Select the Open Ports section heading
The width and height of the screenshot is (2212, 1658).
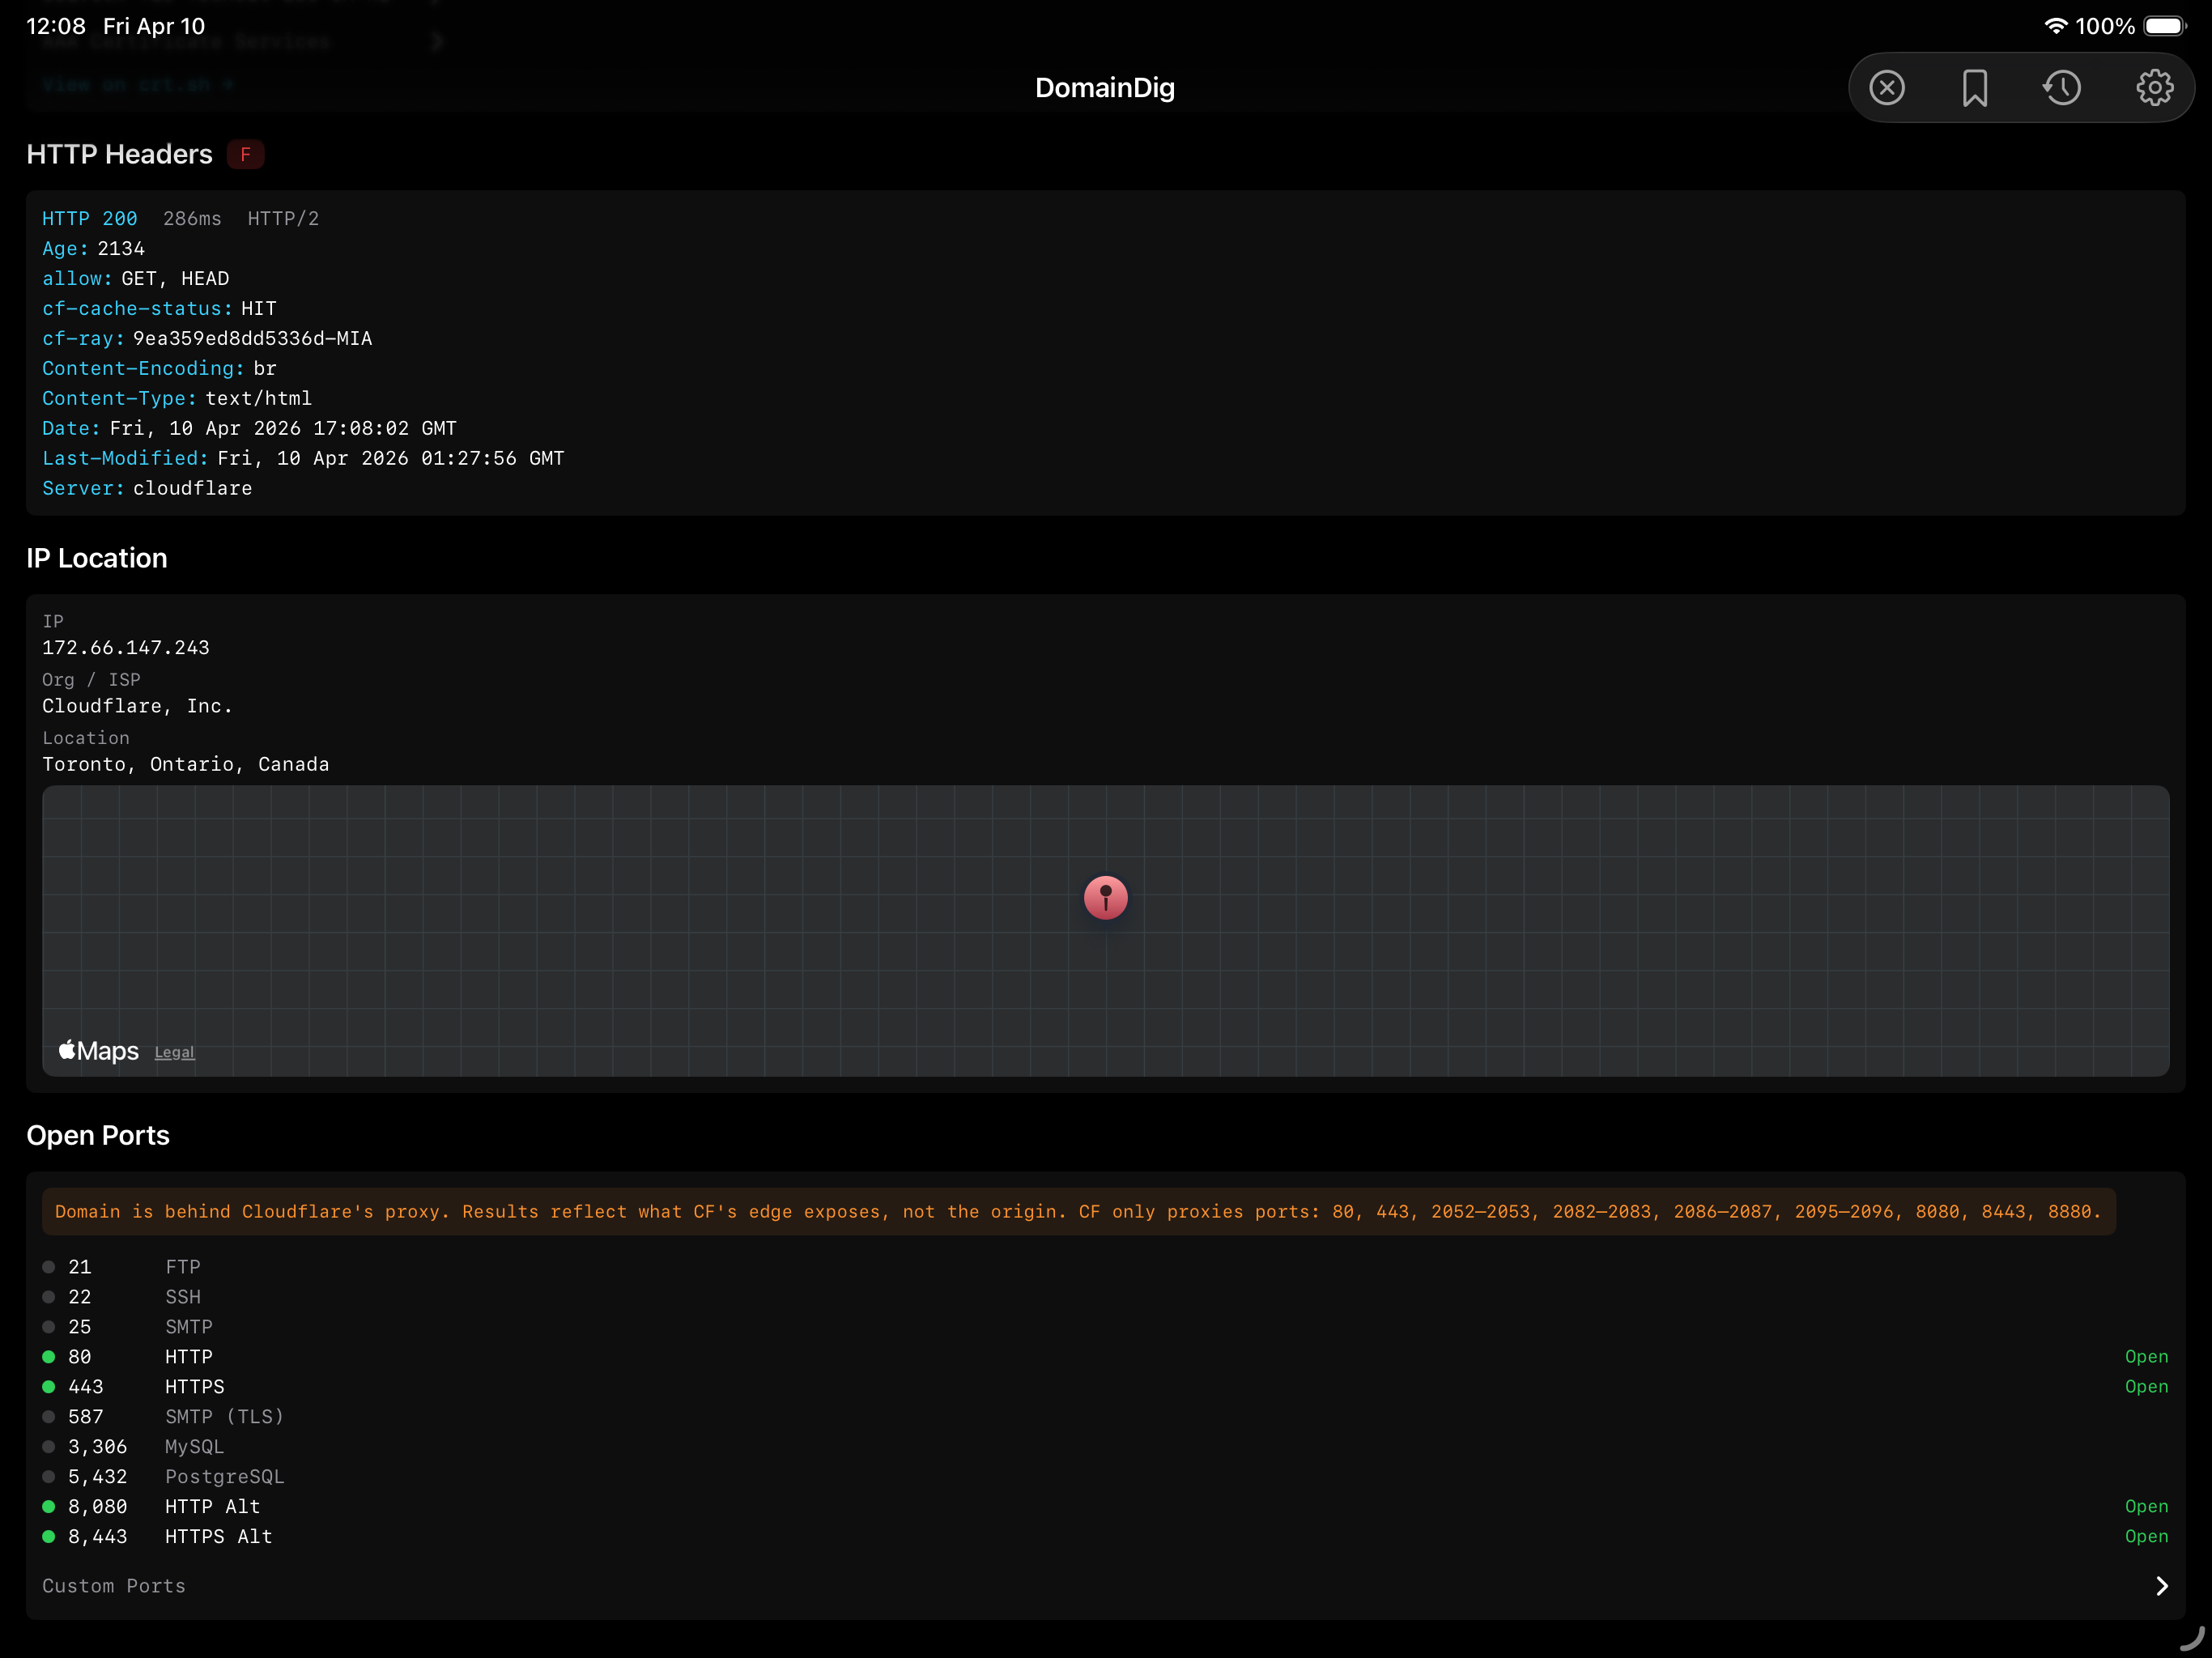tap(98, 1135)
